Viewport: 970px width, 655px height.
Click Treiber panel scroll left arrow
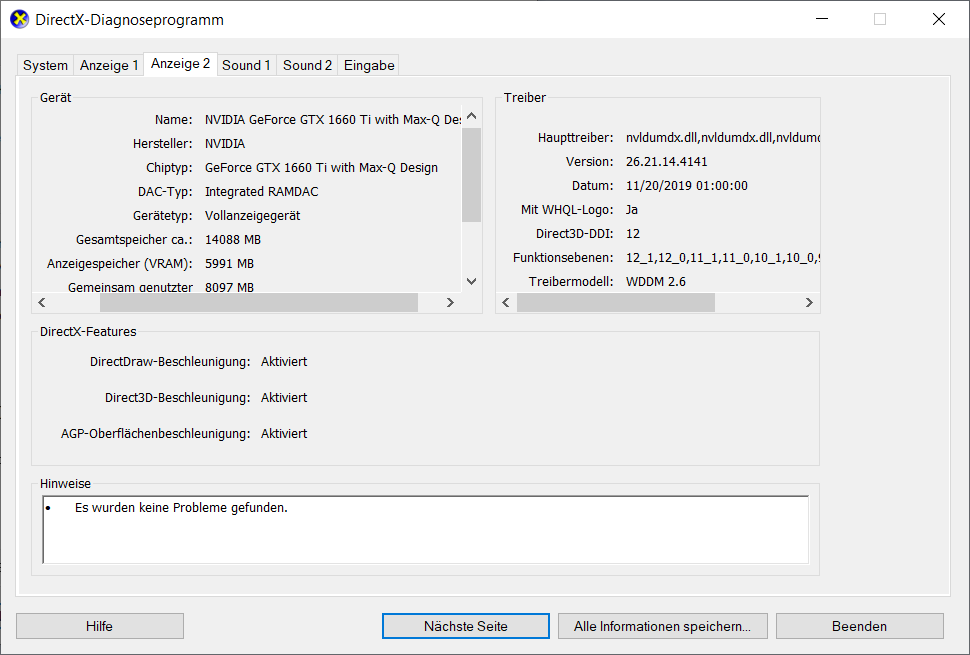coord(506,302)
